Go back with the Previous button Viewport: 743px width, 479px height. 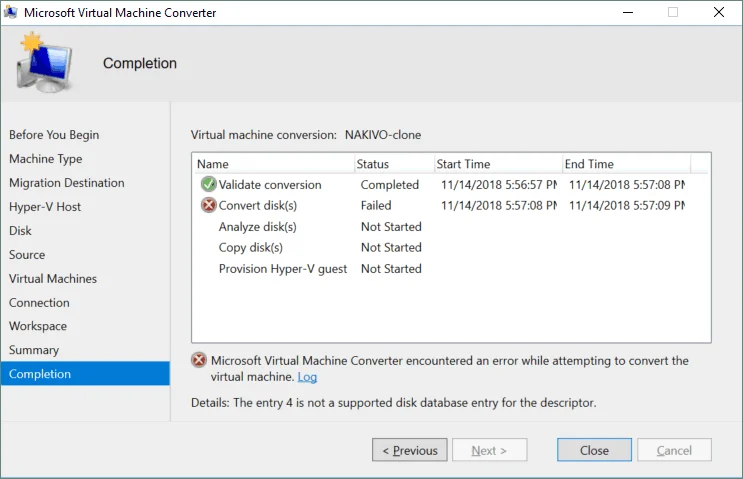409,450
